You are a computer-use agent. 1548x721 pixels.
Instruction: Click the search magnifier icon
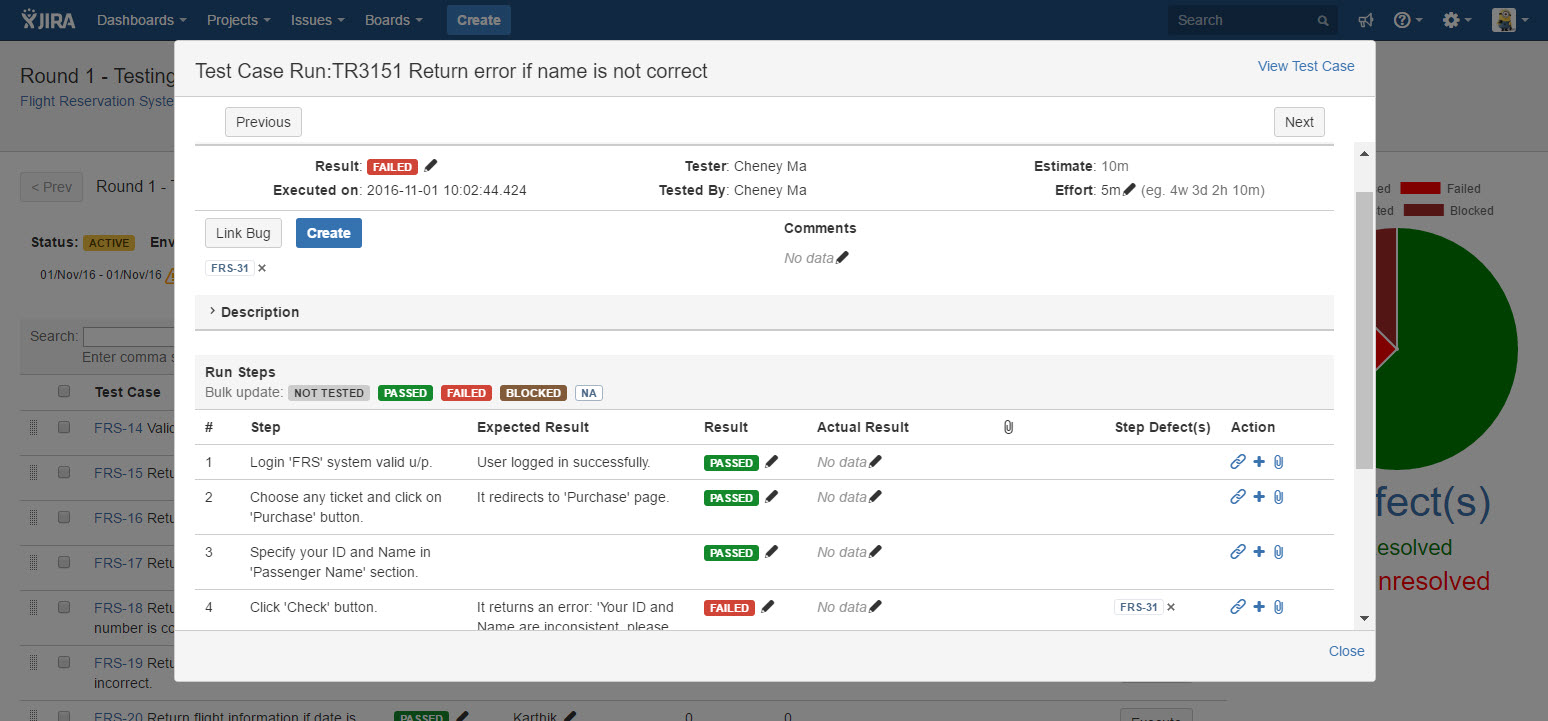[x=1323, y=20]
